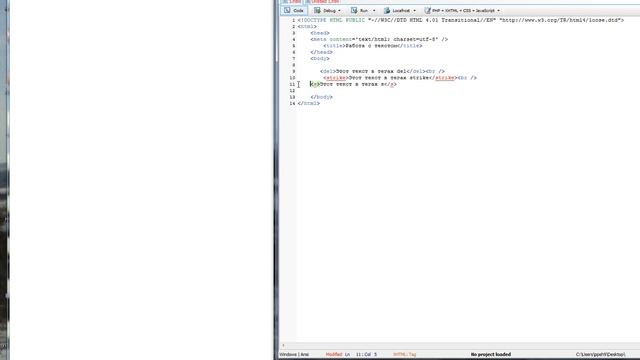Viewport: 640px width, 360px height.
Task: Click the opening body tag on line 7
Action: [320, 58]
